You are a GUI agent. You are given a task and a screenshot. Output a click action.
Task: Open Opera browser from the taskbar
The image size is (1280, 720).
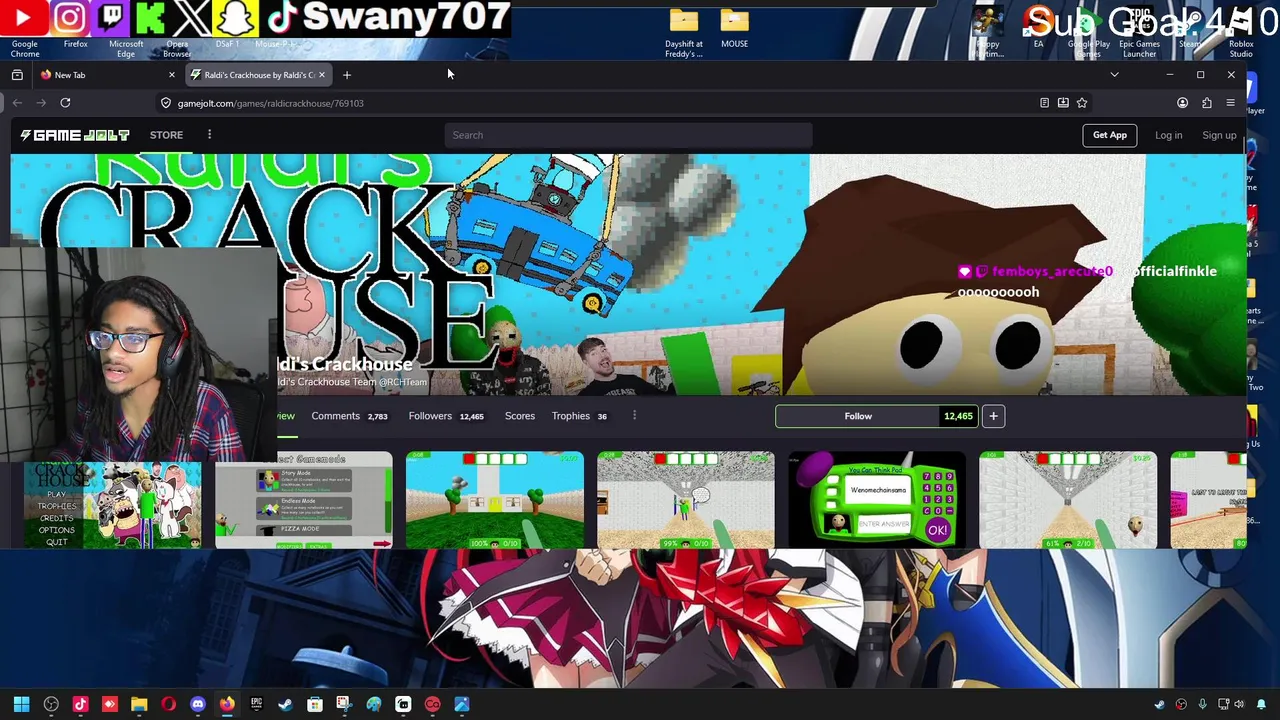(x=168, y=704)
